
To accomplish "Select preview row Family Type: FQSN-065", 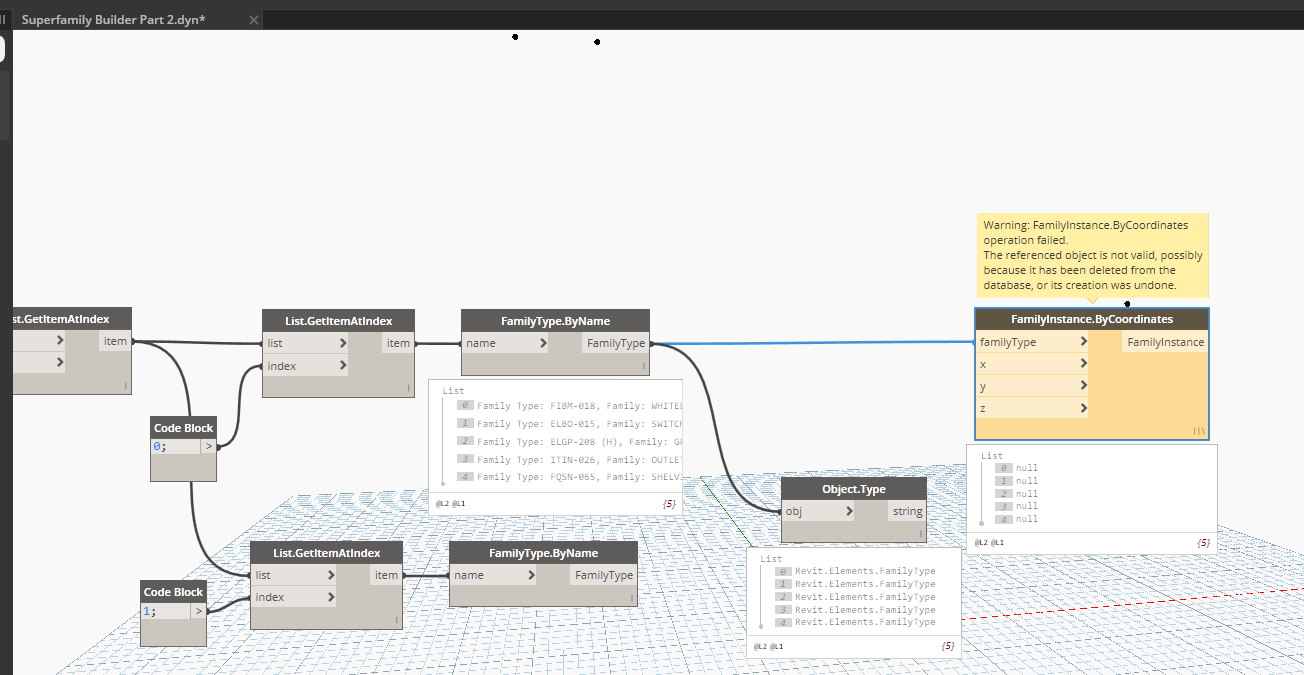I will 568,477.
